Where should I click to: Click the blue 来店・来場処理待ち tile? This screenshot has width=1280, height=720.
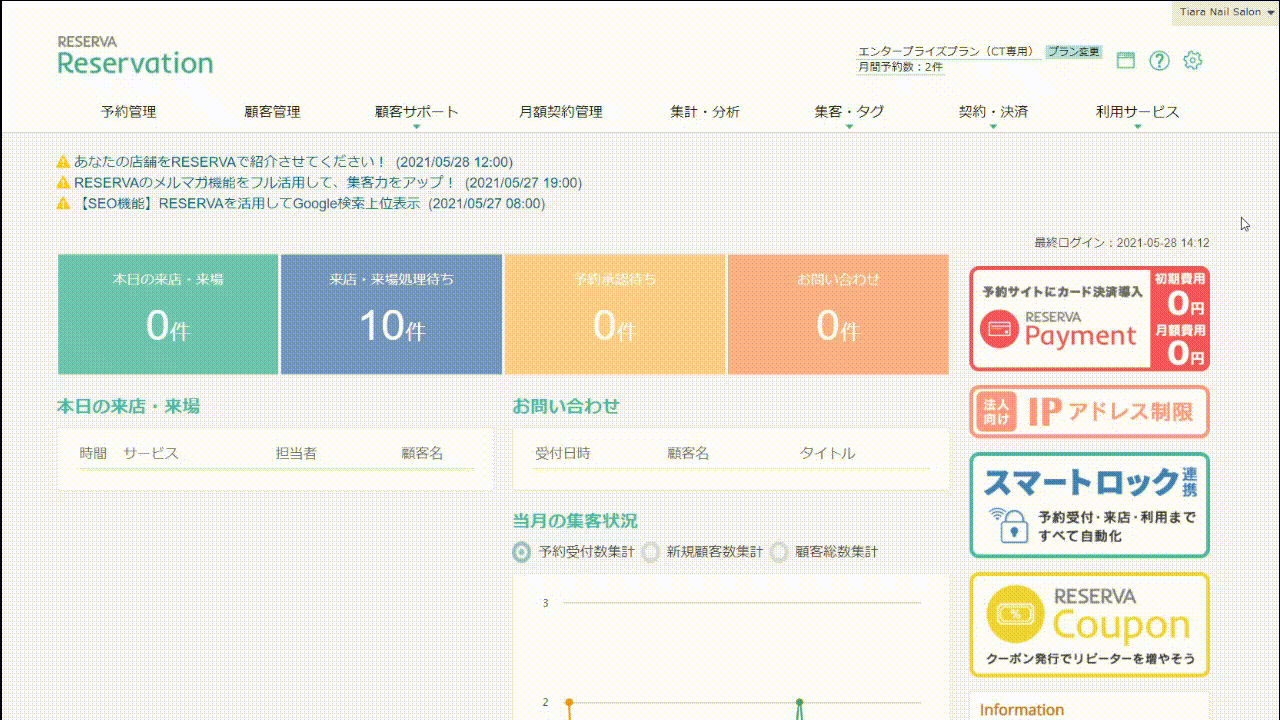point(391,313)
